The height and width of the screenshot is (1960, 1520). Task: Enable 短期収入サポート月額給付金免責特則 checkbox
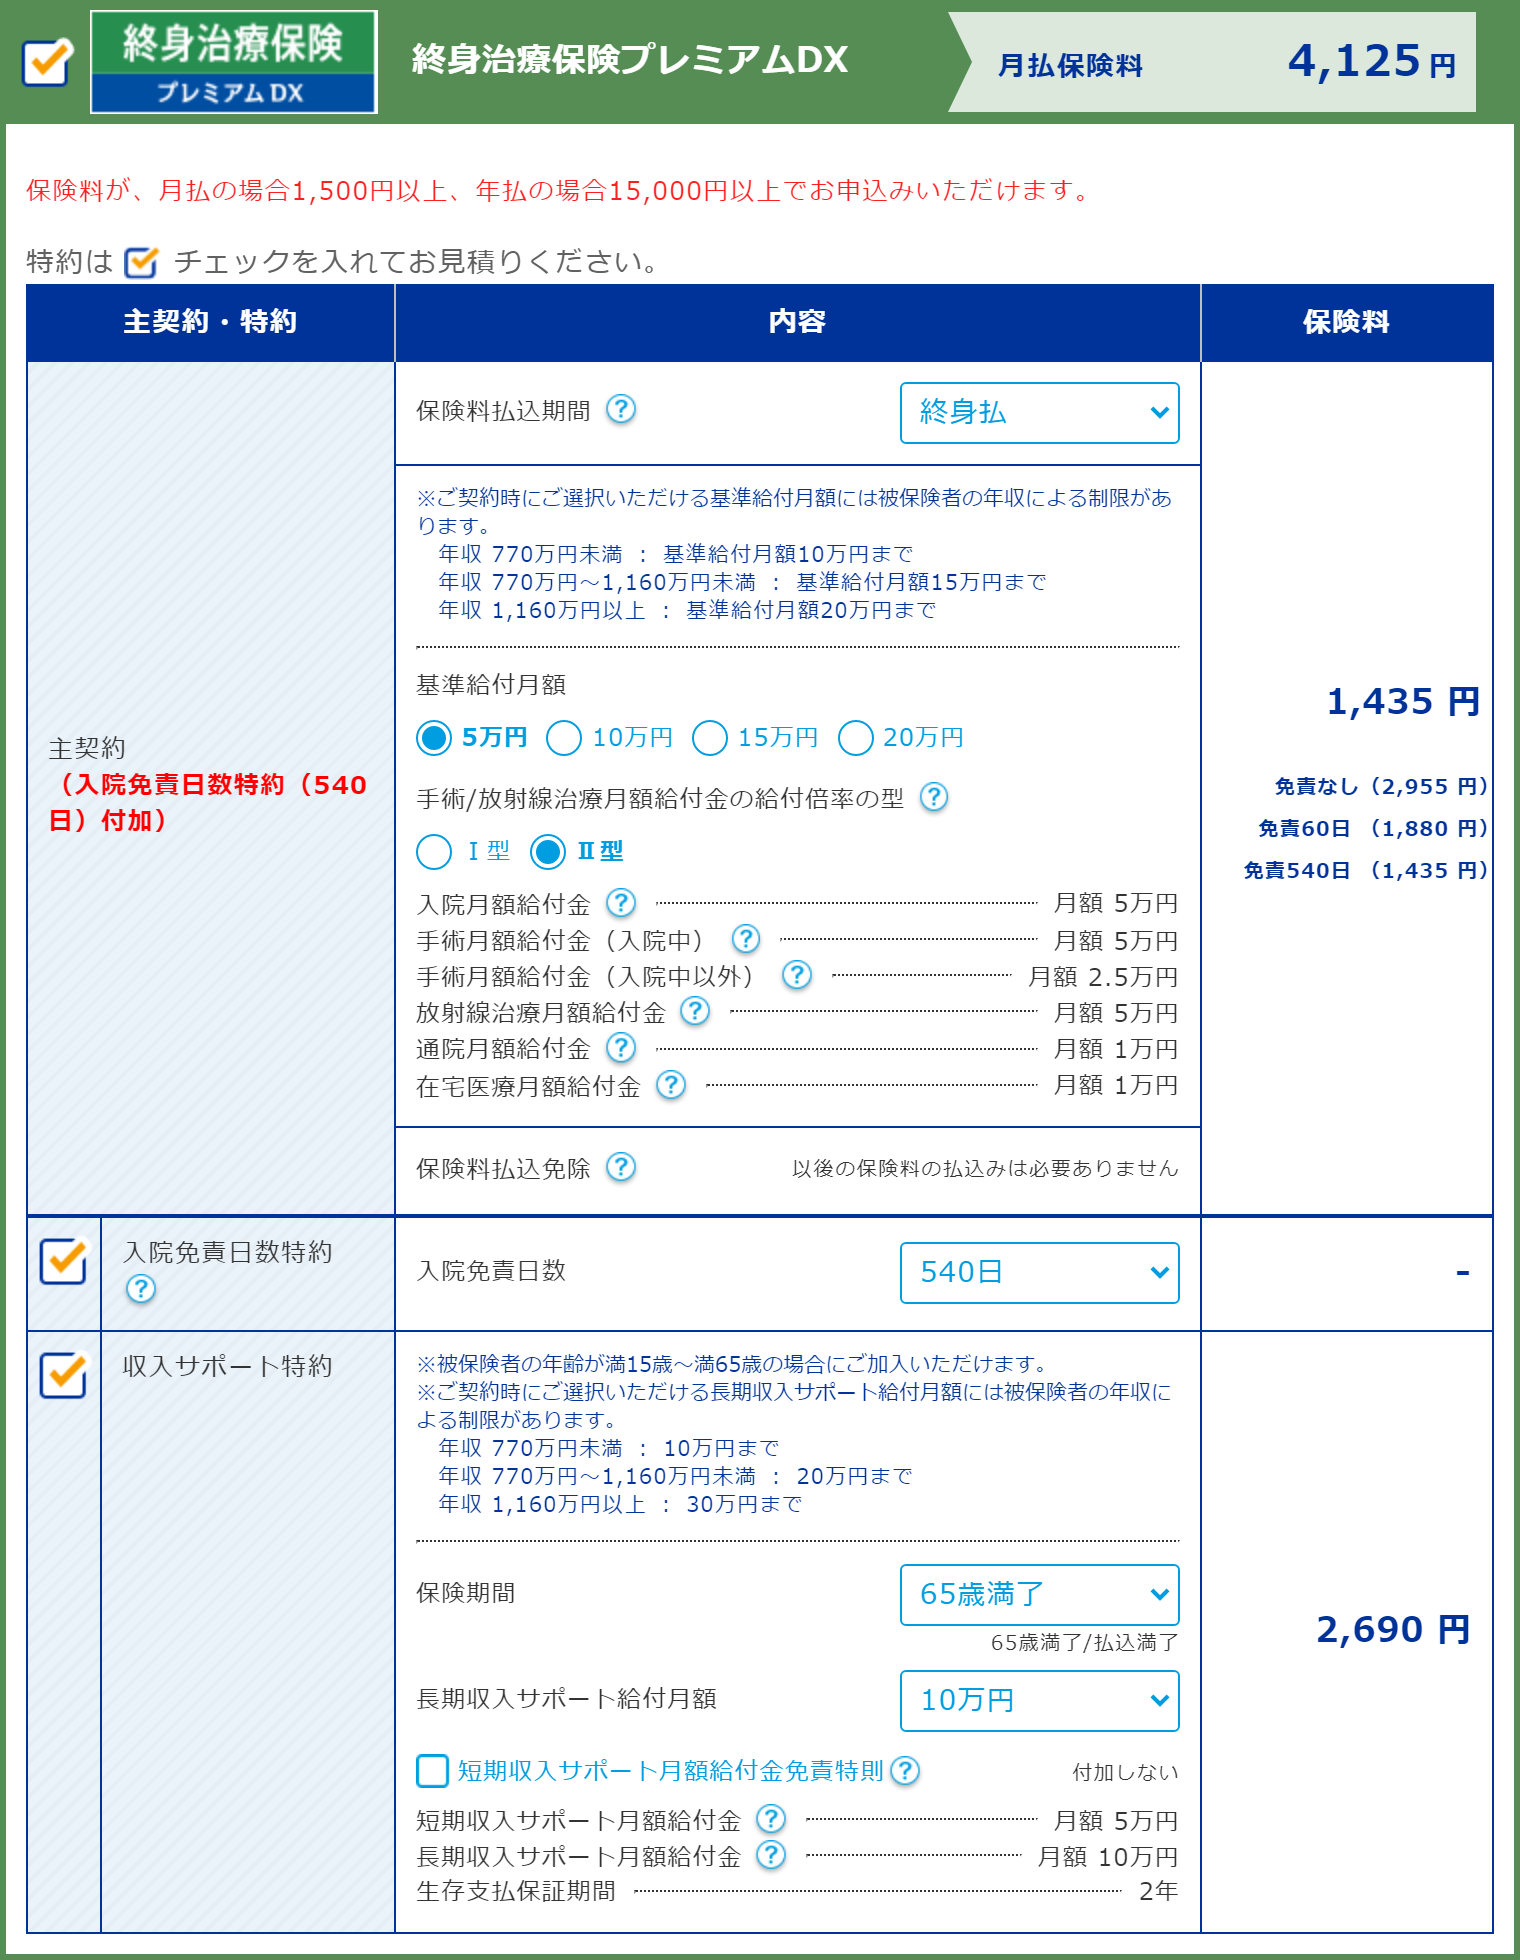[432, 1771]
